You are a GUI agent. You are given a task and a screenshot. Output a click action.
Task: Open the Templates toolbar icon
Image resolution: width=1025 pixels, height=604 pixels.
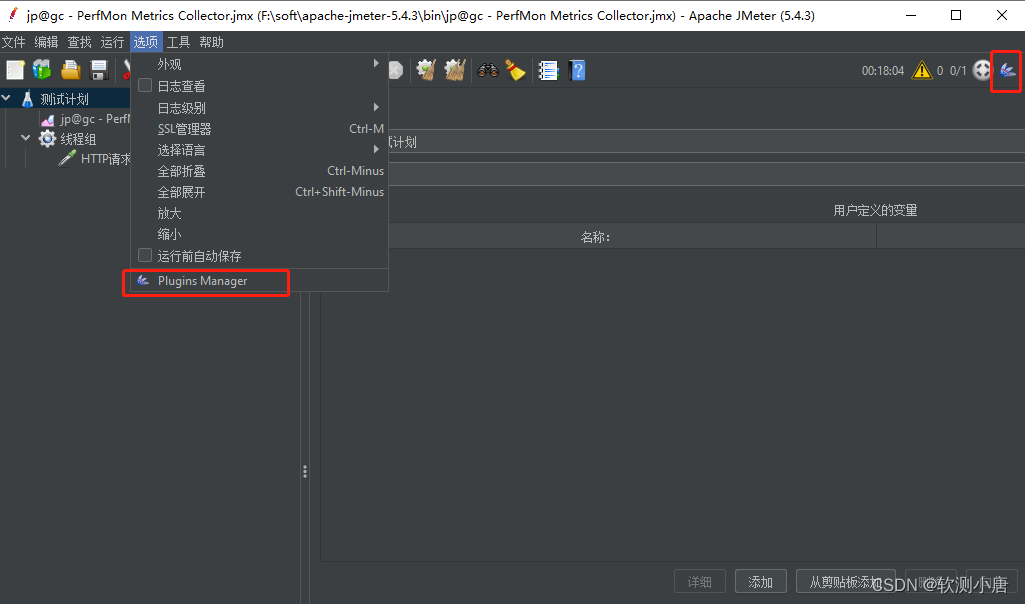(x=42, y=70)
